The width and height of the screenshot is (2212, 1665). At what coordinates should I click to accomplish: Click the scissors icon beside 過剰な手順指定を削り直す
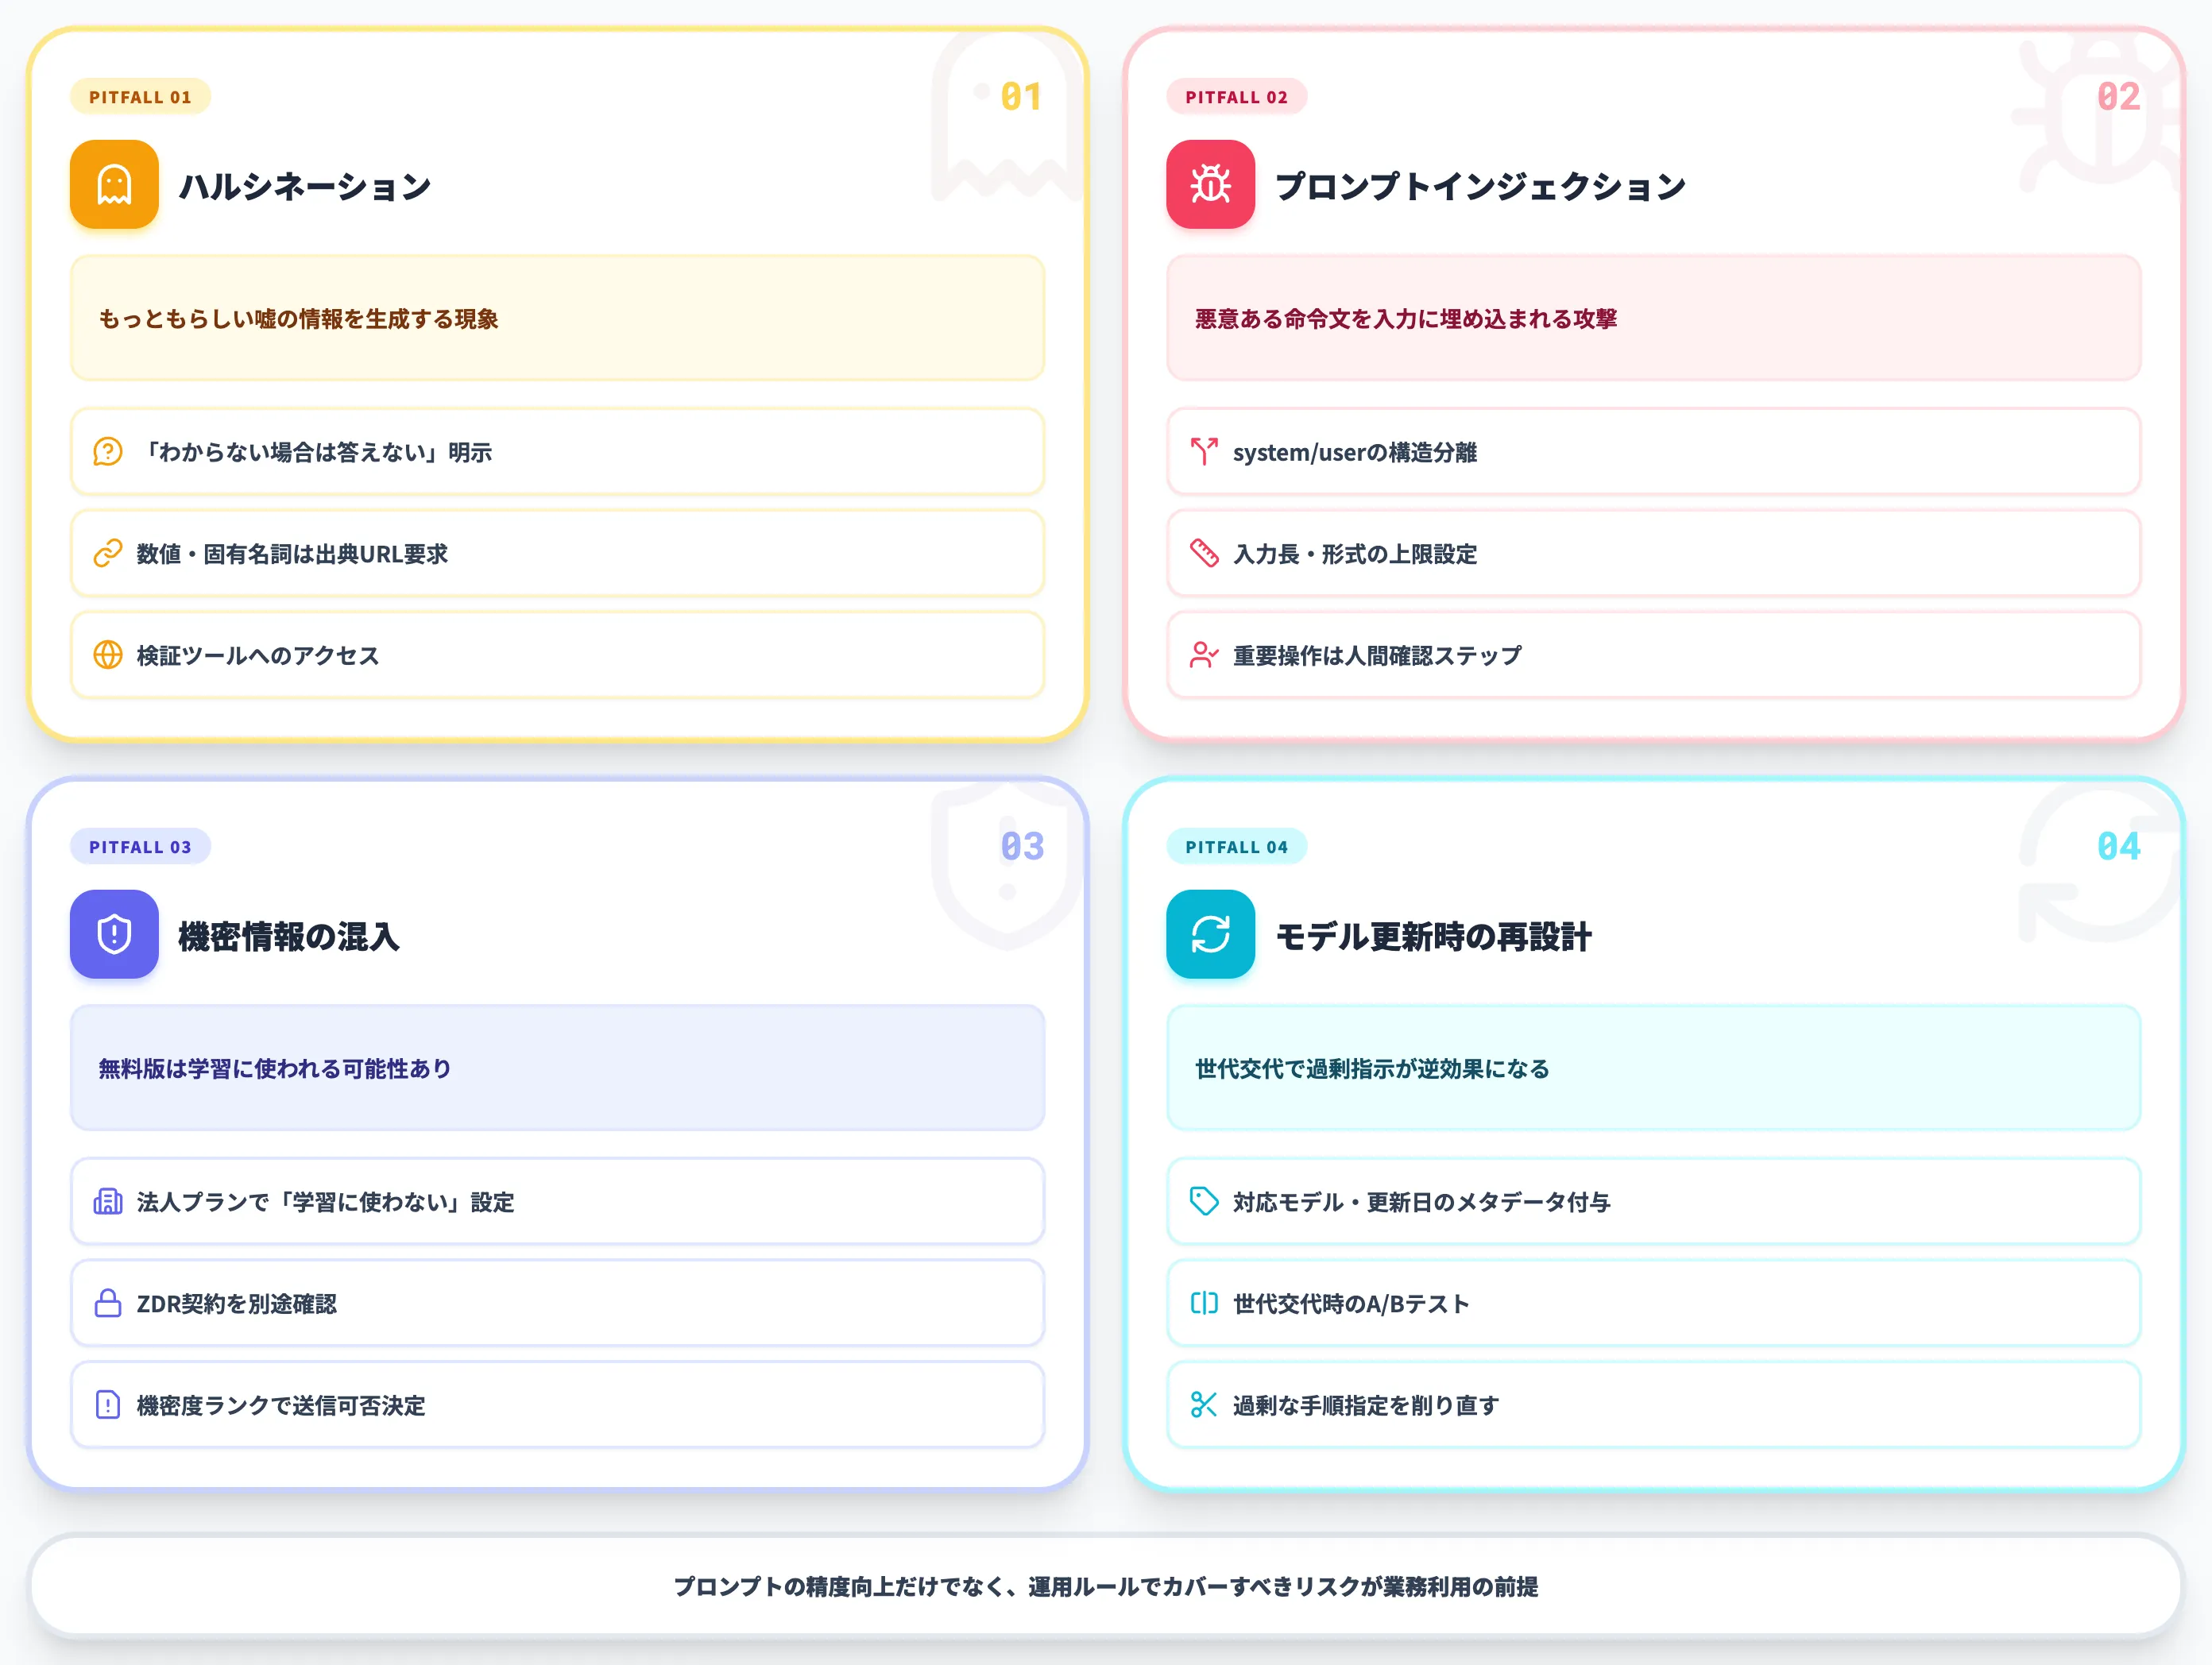click(1204, 1405)
